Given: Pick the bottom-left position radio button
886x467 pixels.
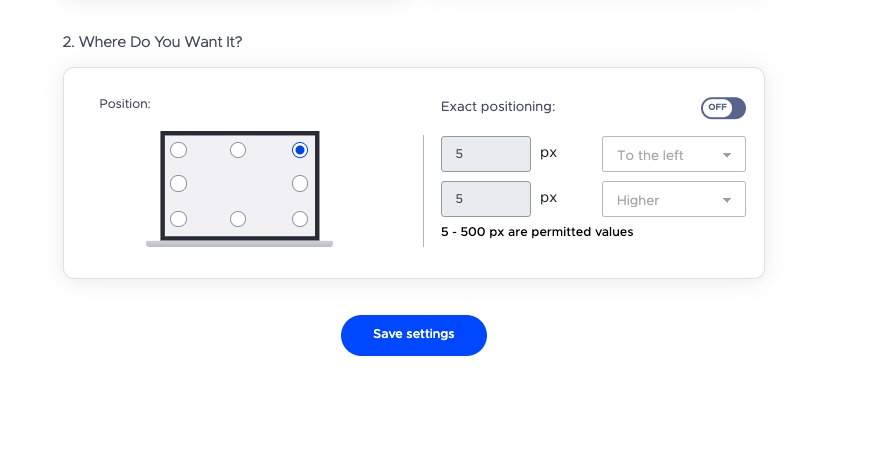Looking at the screenshot, I should [x=178, y=219].
